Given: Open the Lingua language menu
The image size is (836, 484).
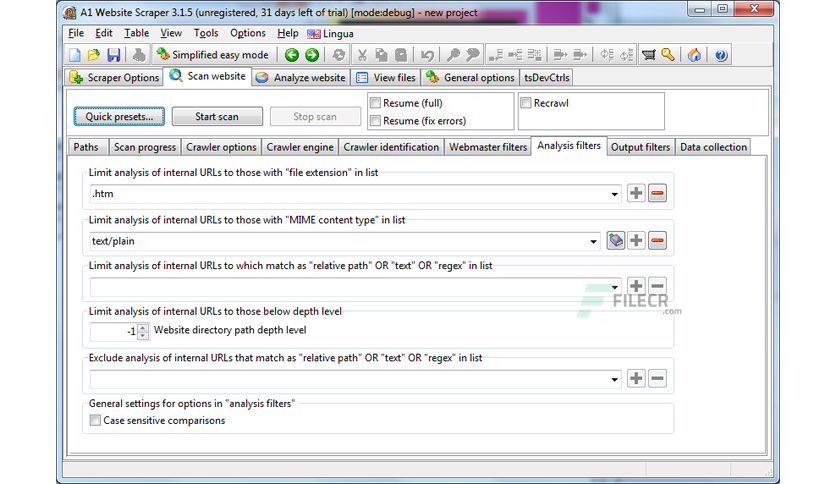Looking at the screenshot, I should (331, 34).
